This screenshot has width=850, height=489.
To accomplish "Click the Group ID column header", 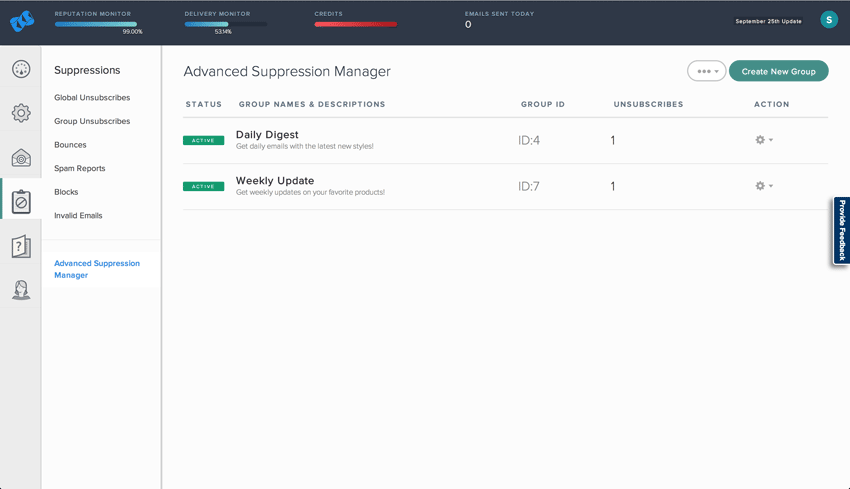I will coord(543,104).
